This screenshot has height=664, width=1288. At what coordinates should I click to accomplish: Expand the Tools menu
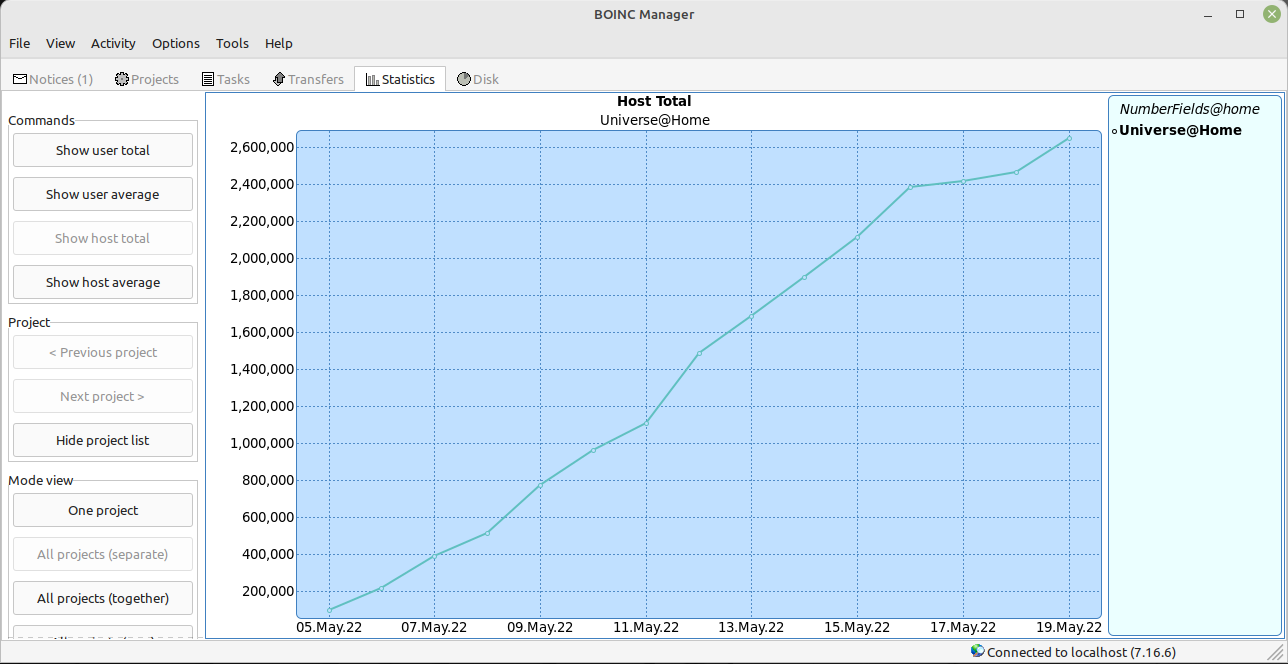click(232, 43)
